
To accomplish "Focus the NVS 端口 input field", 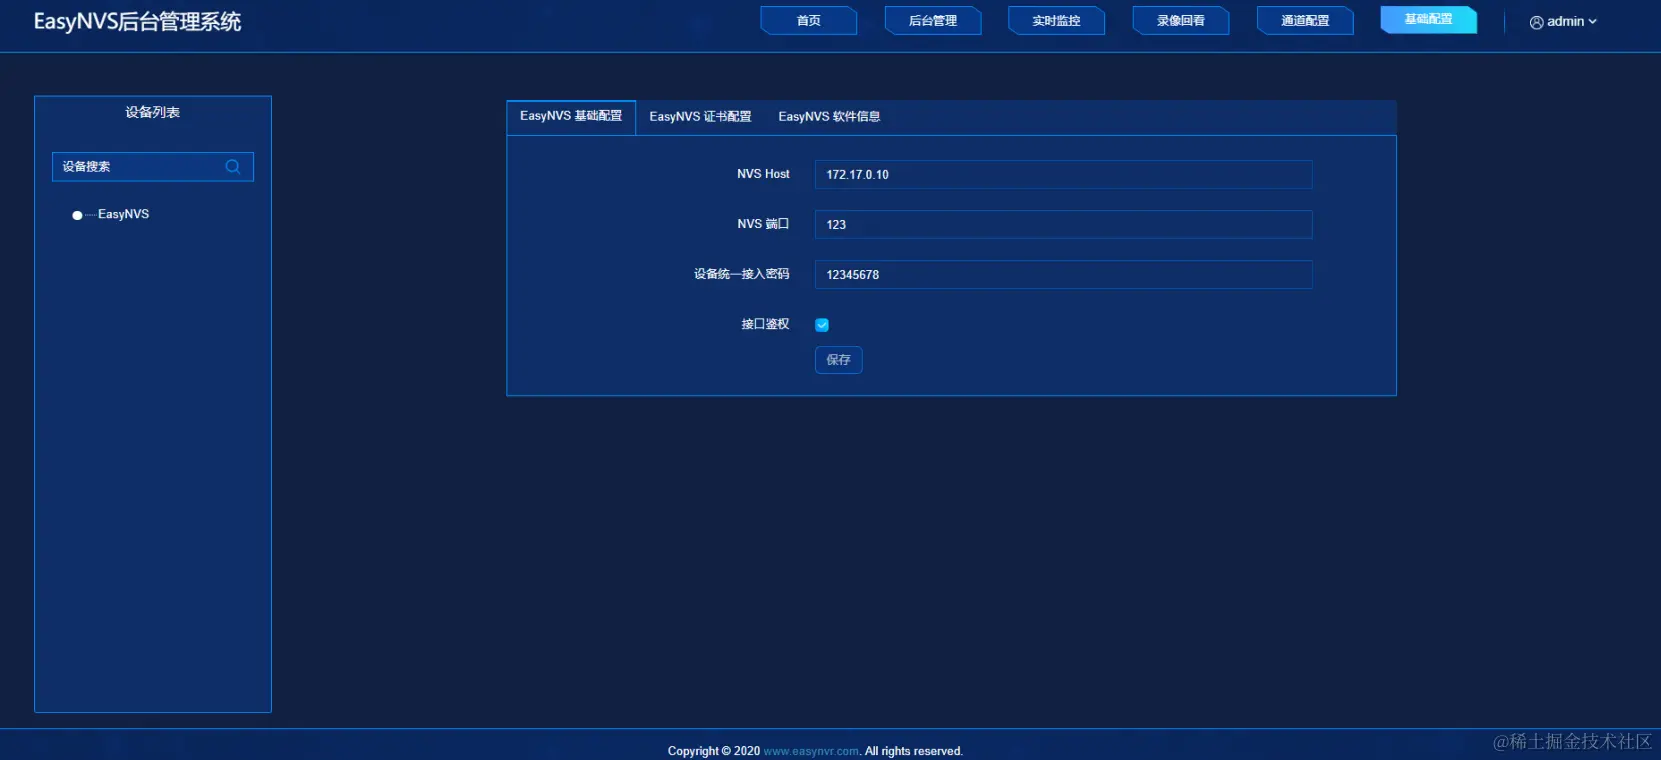I will pos(1064,225).
